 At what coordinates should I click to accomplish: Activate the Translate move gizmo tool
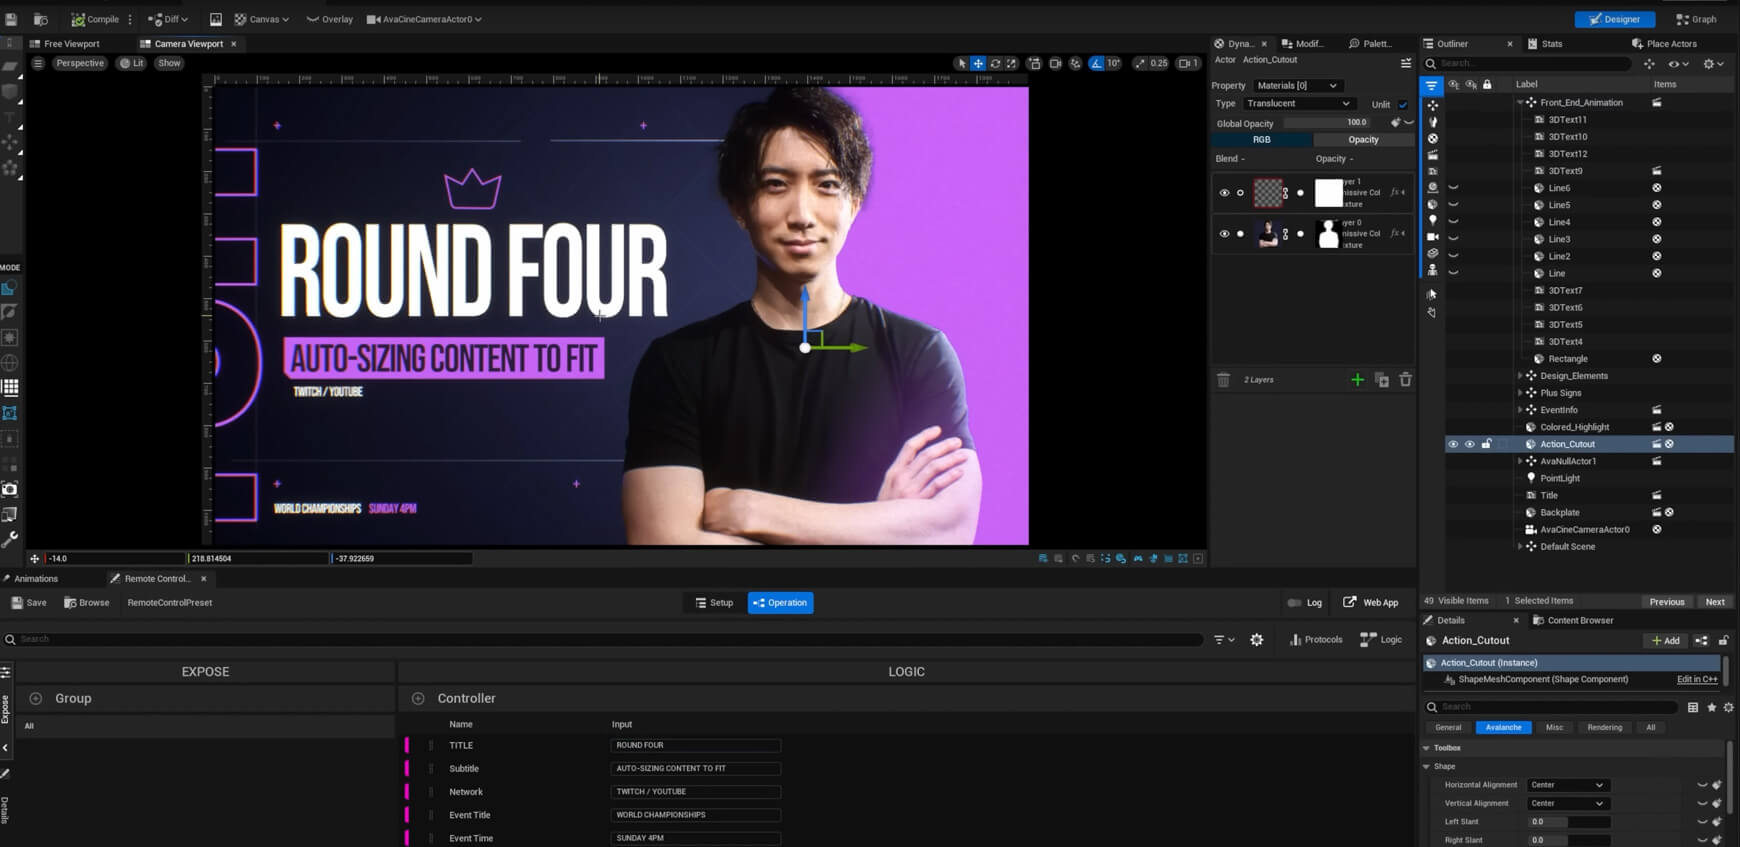click(978, 63)
